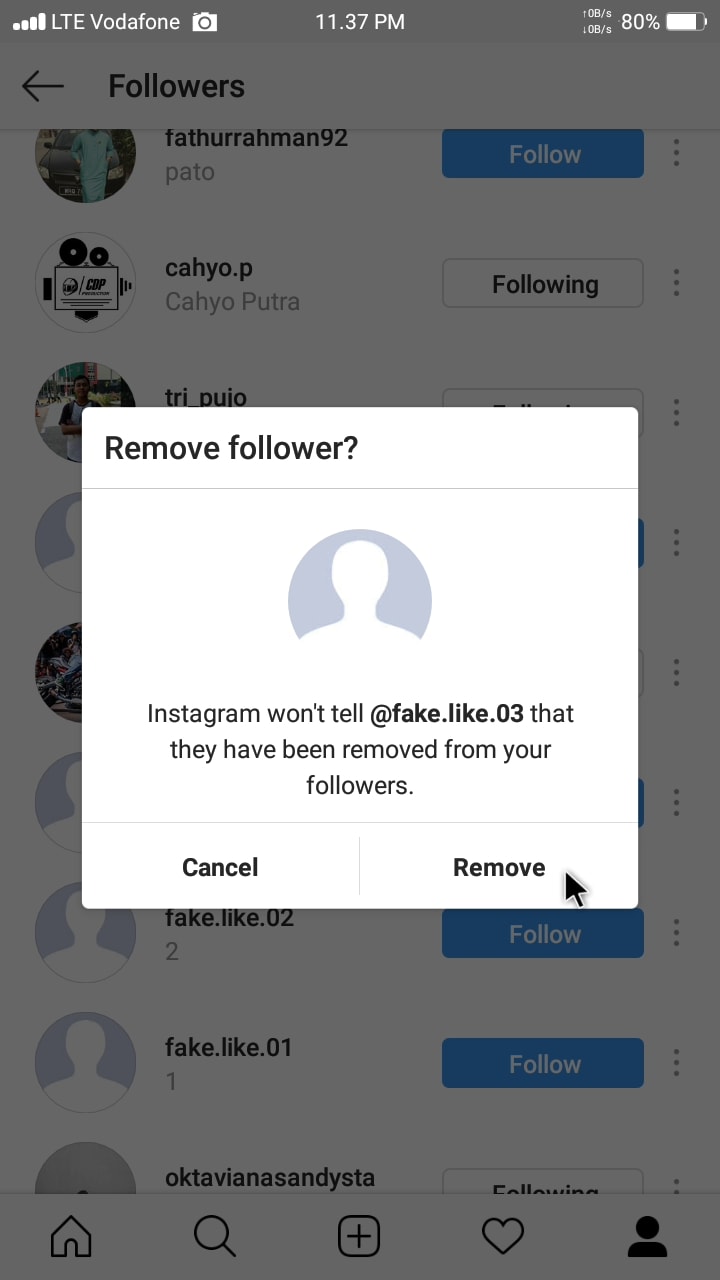
Task: Cancel the Remove follower dialog
Action: click(x=220, y=867)
